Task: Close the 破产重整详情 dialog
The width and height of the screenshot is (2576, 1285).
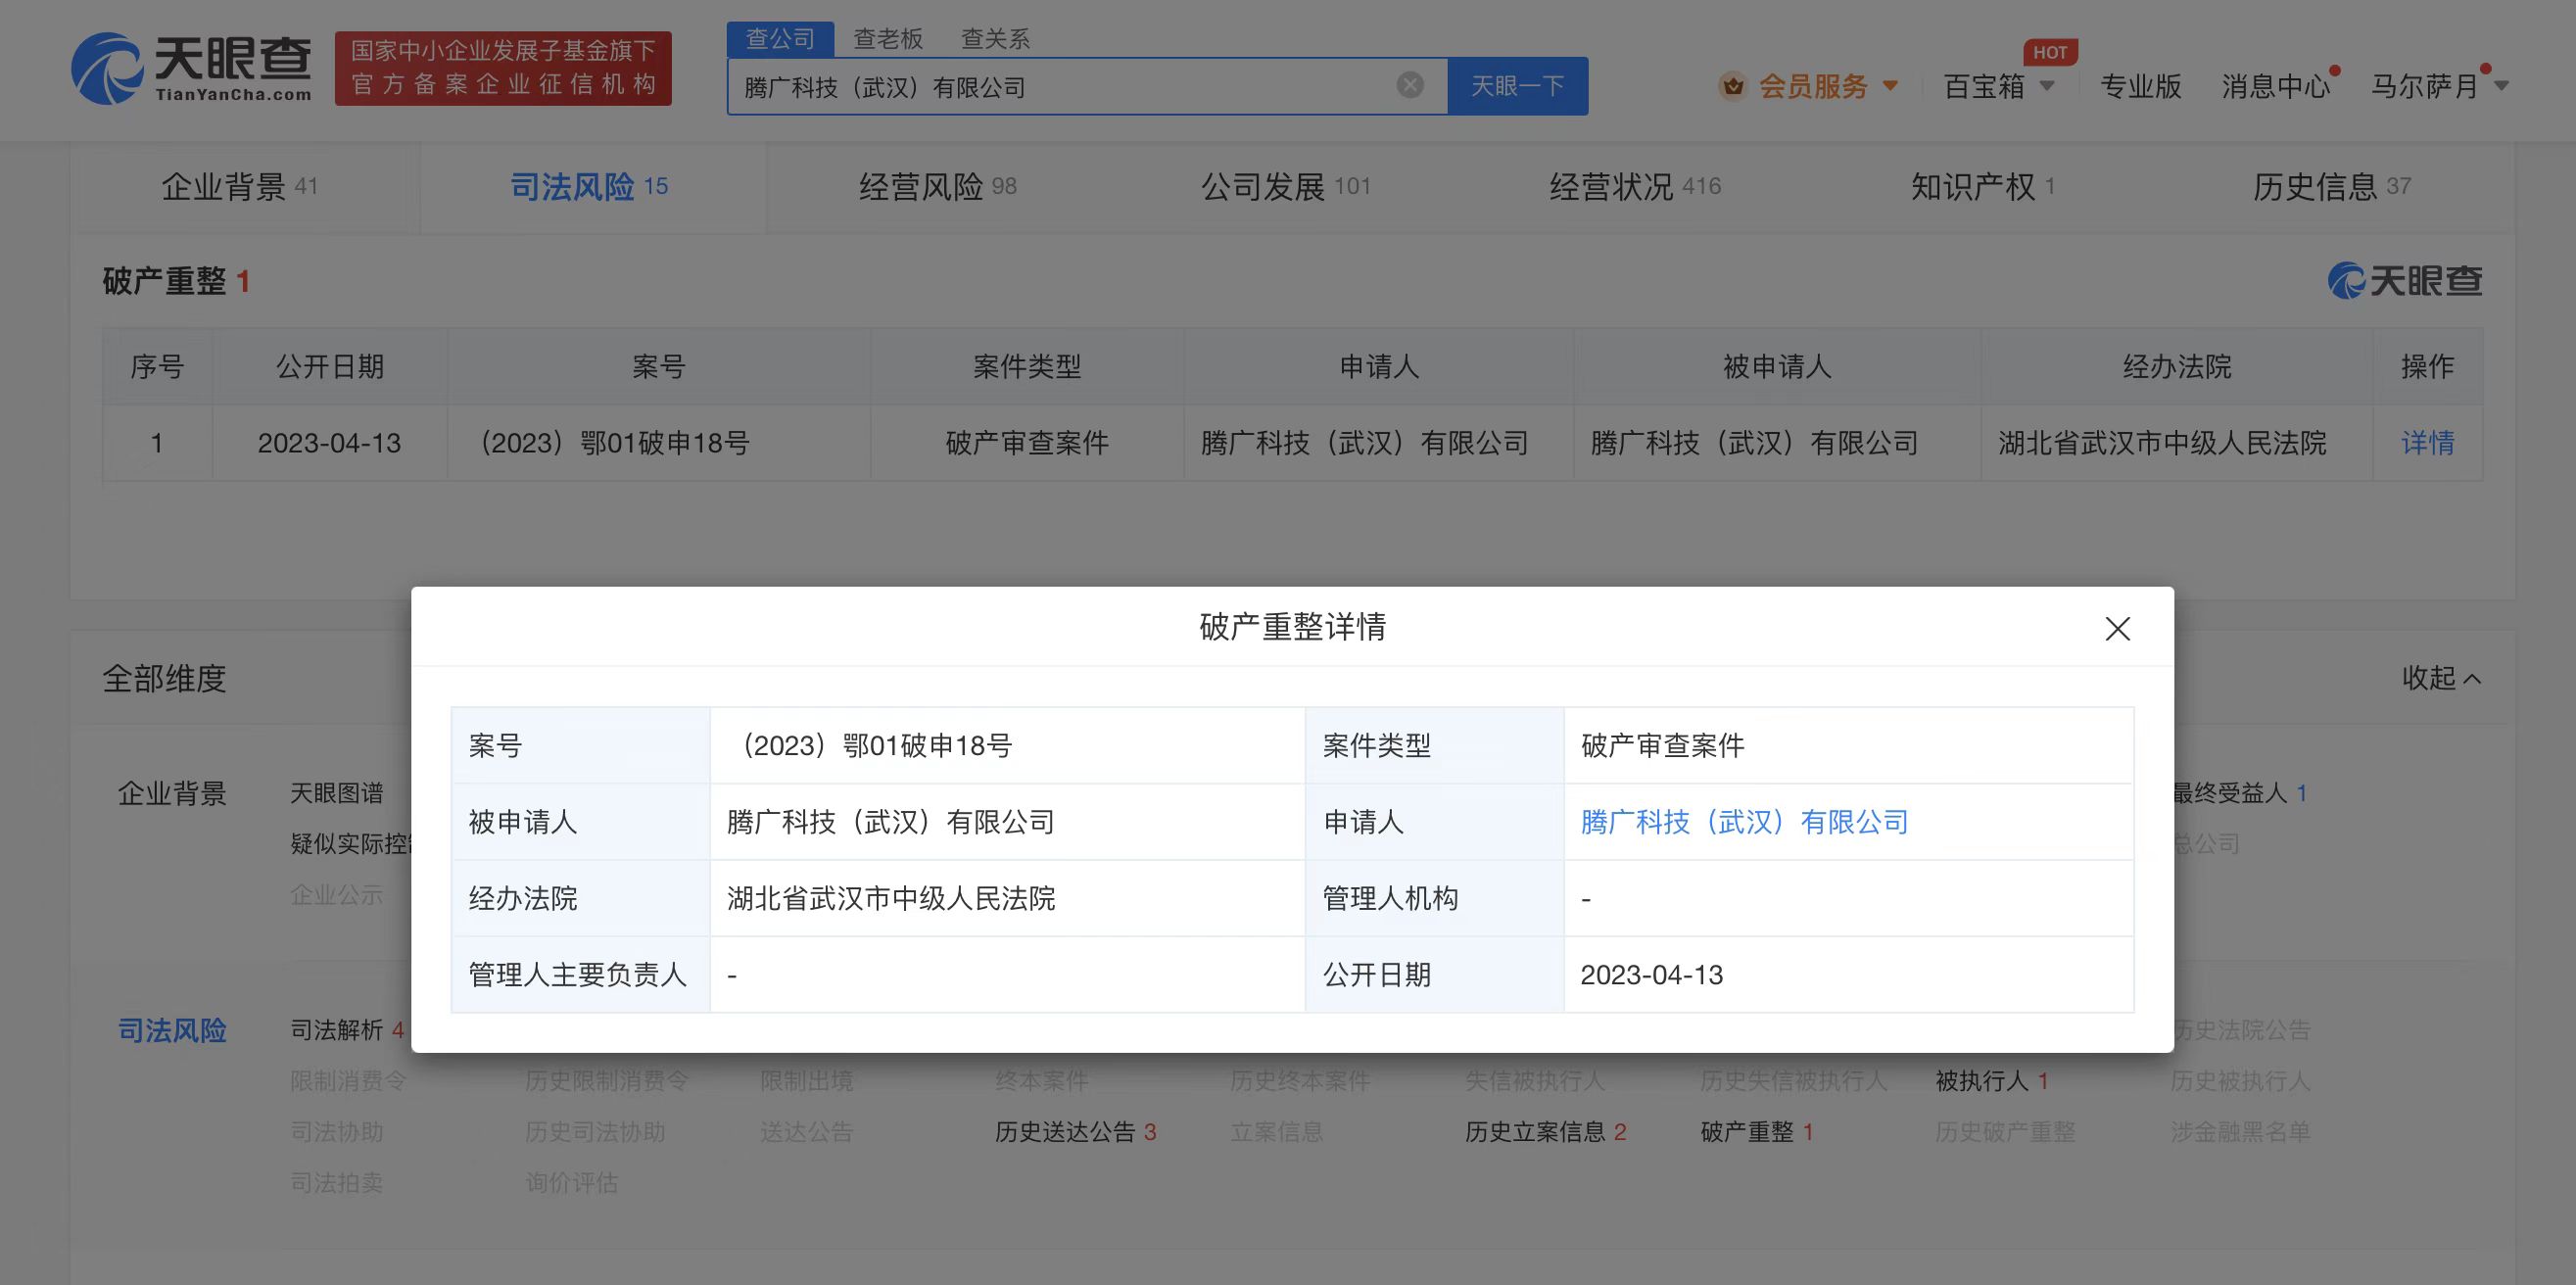Action: click(x=2117, y=628)
